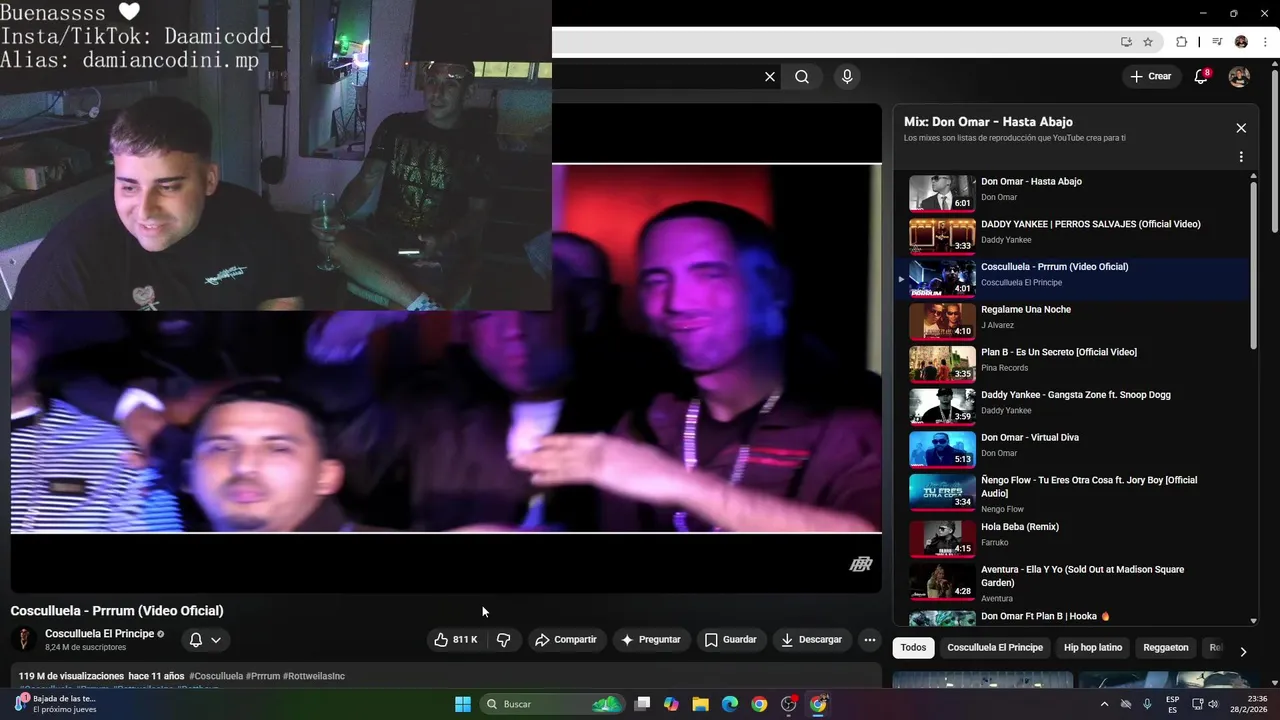Screen dimensions: 1280x720
Task: Click the Guardar button
Action: 731,640
